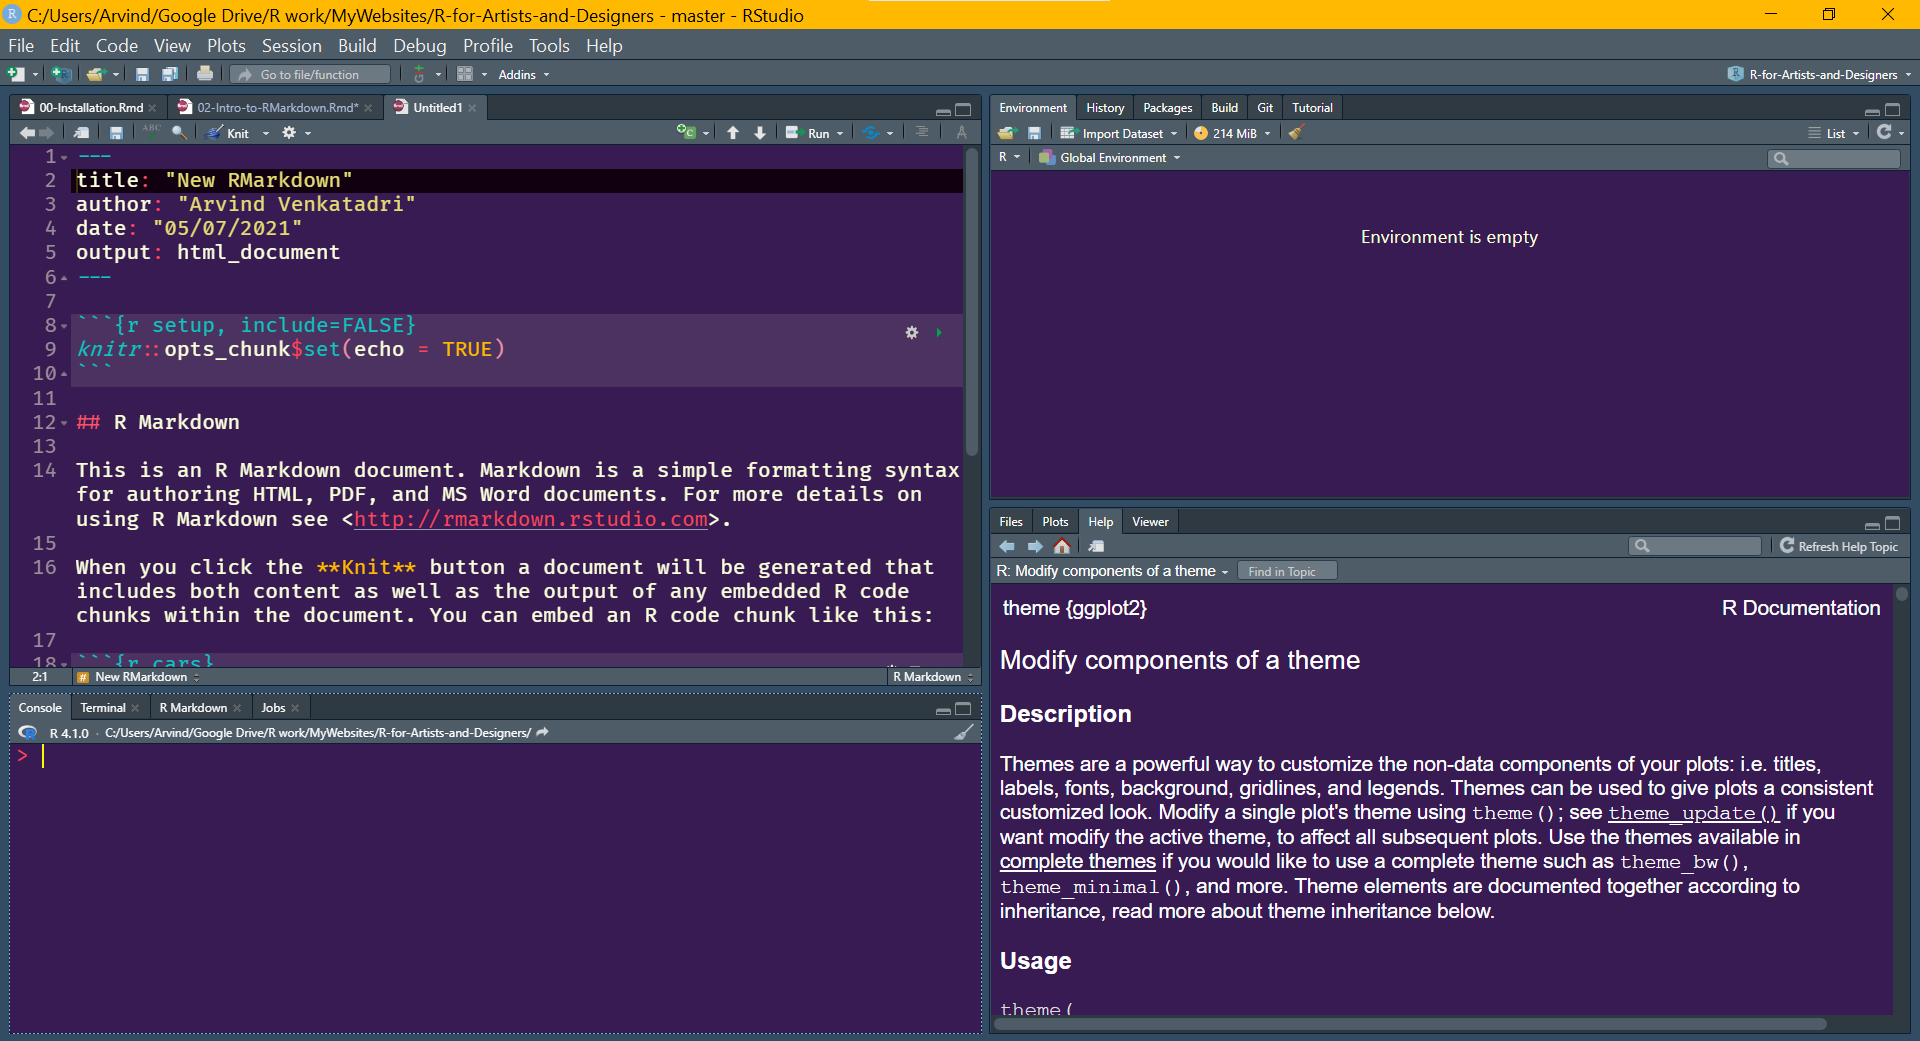Follow the complete themes link
Screen dimensions: 1920x1041
coord(1078,861)
